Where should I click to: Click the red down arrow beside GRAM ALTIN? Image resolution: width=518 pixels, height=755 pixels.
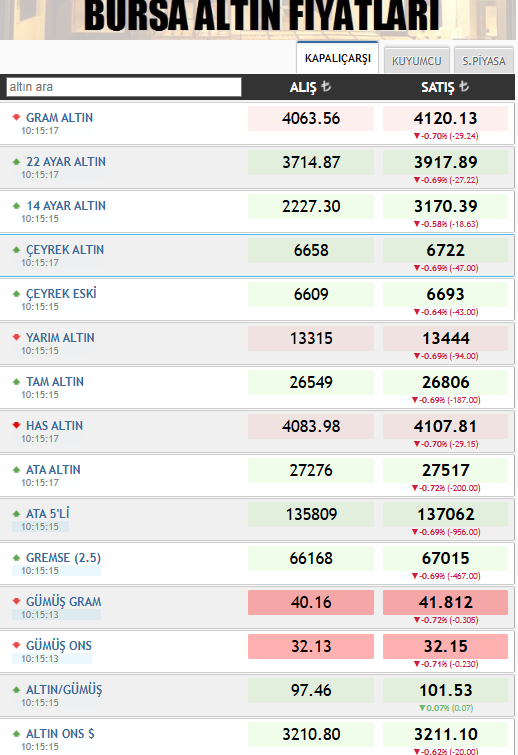tap(16, 117)
